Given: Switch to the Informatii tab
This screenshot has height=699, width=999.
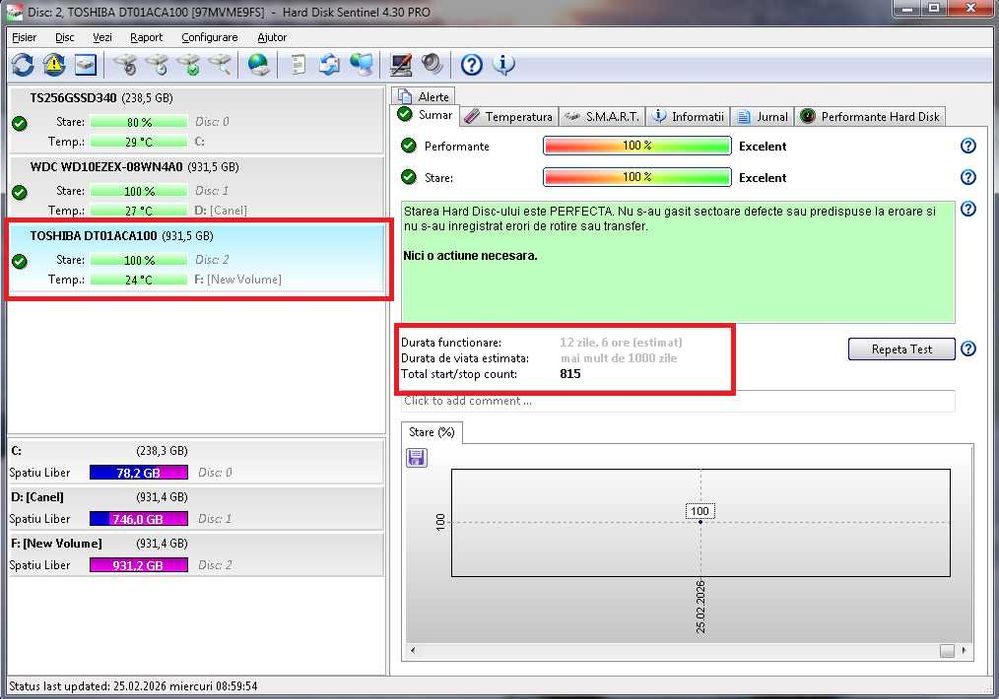Looking at the screenshot, I should coord(689,117).
